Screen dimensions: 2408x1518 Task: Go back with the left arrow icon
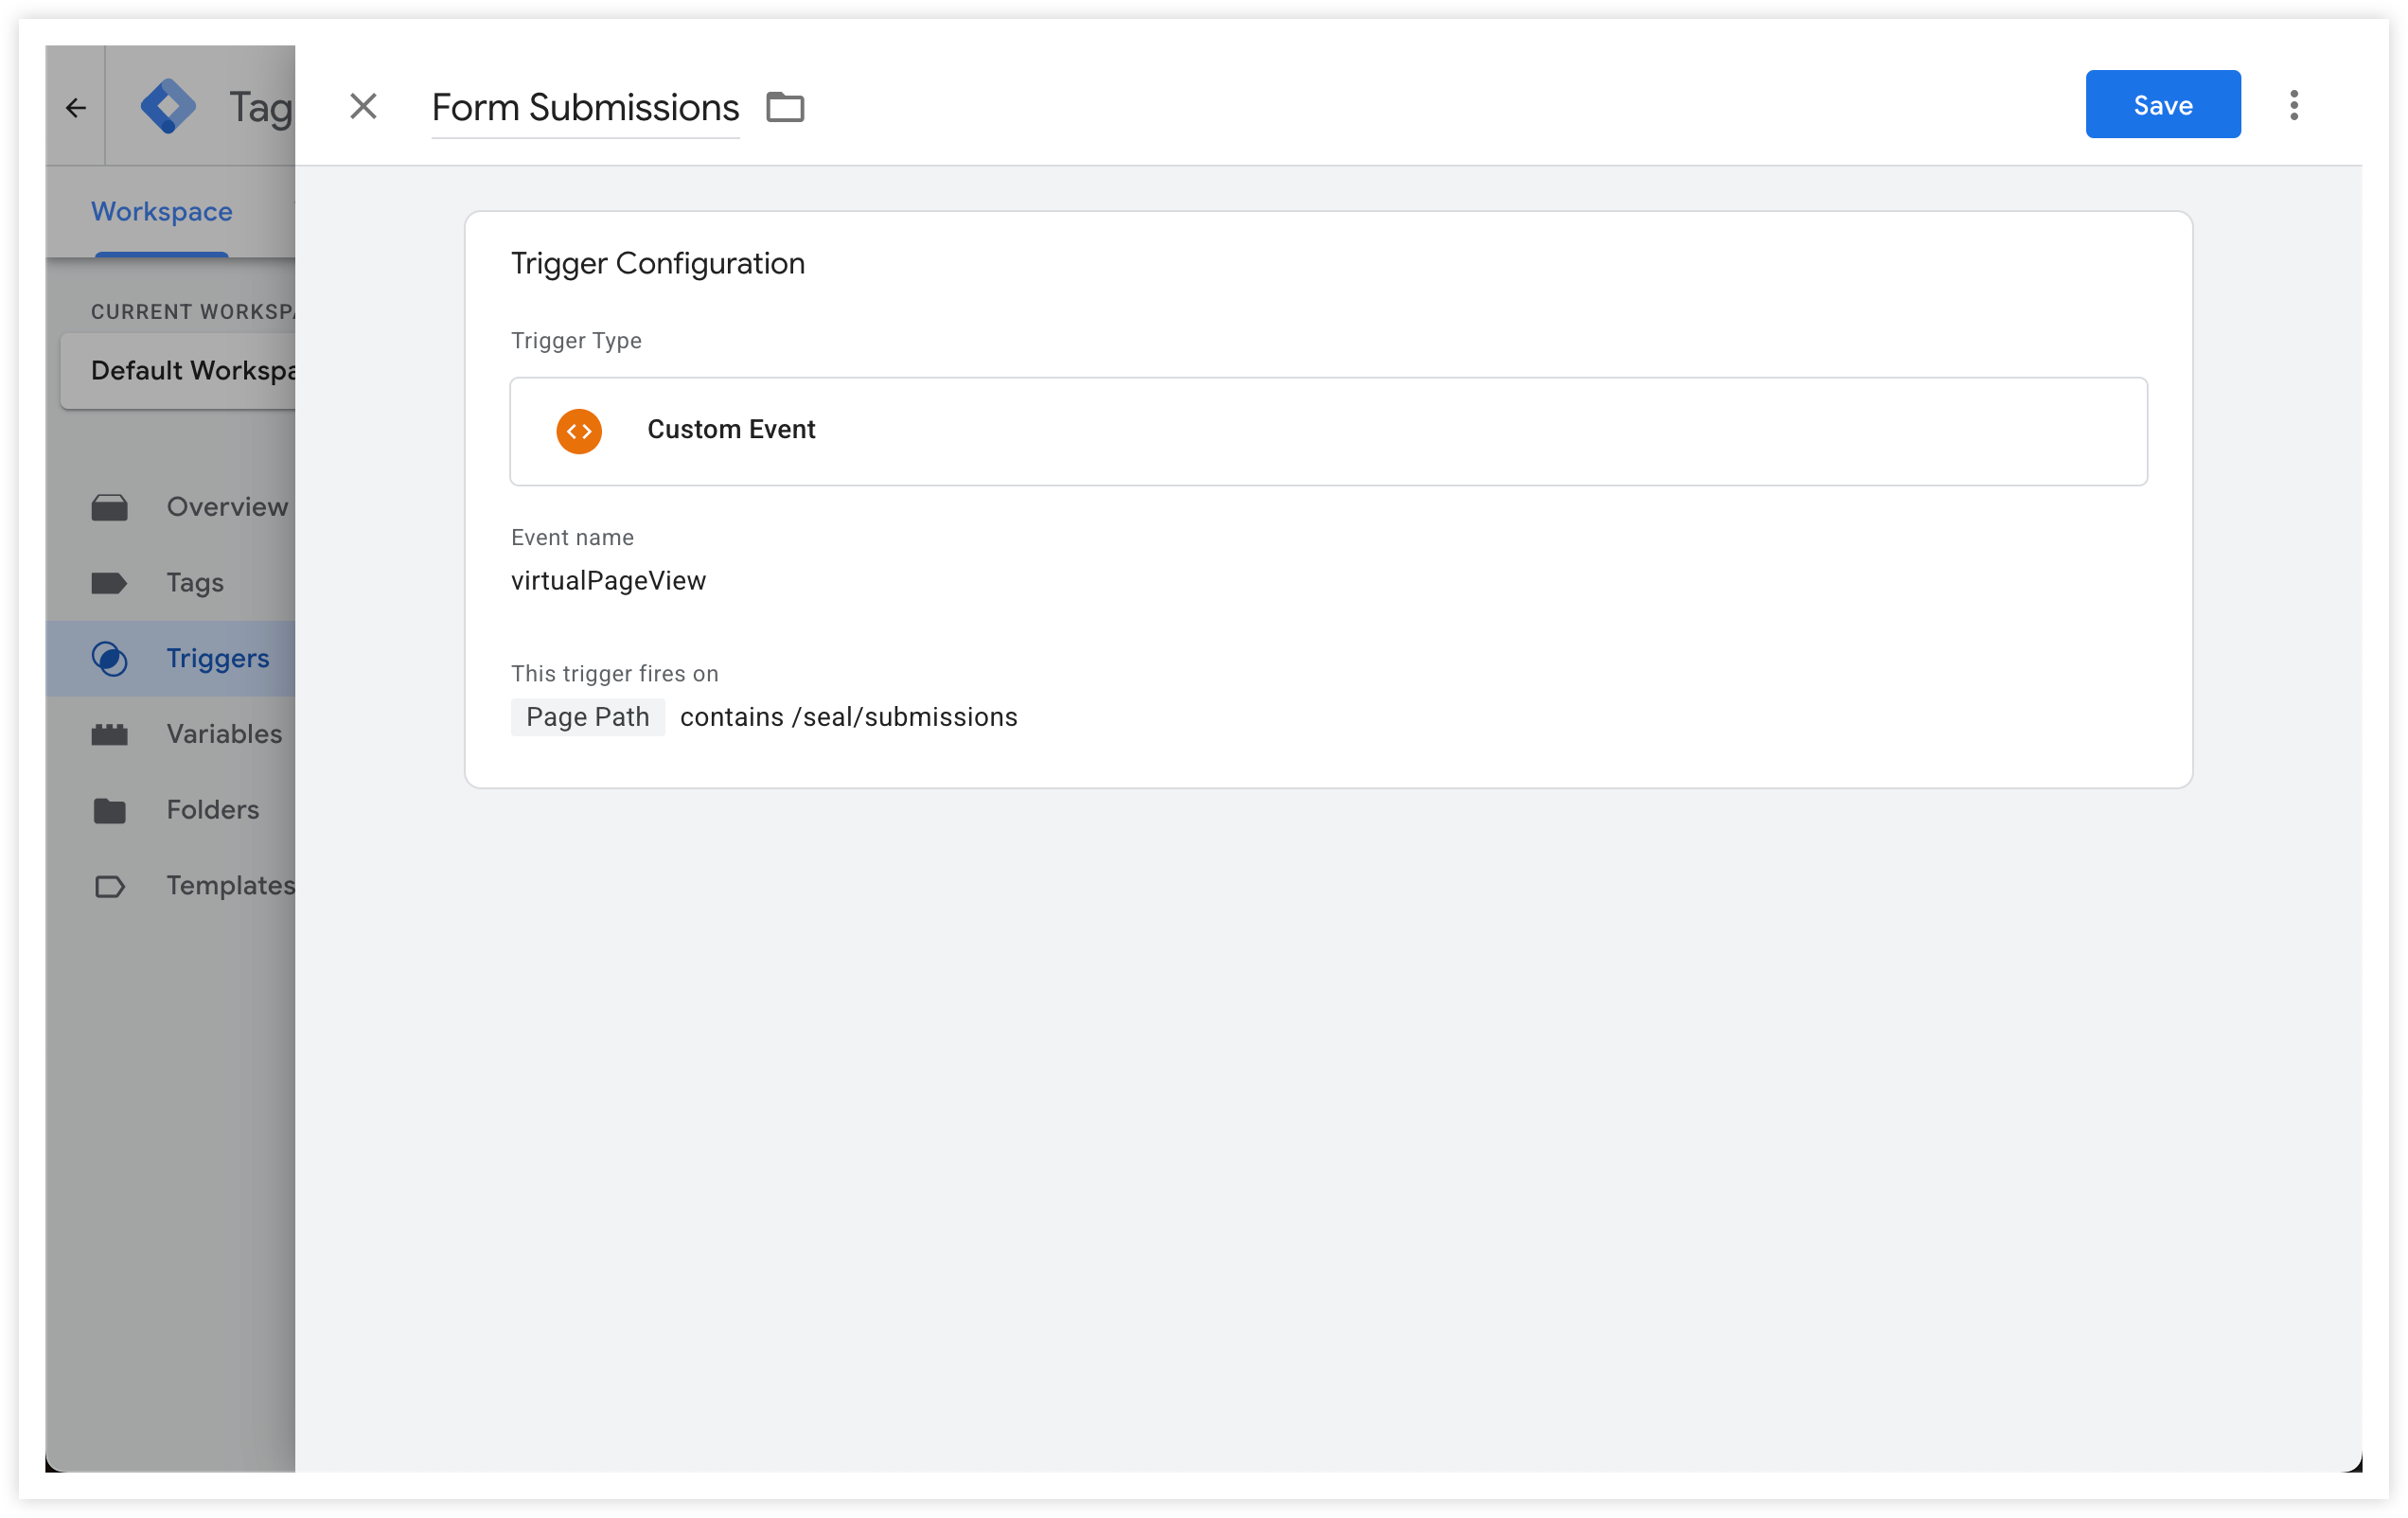(x=76, y=107)
